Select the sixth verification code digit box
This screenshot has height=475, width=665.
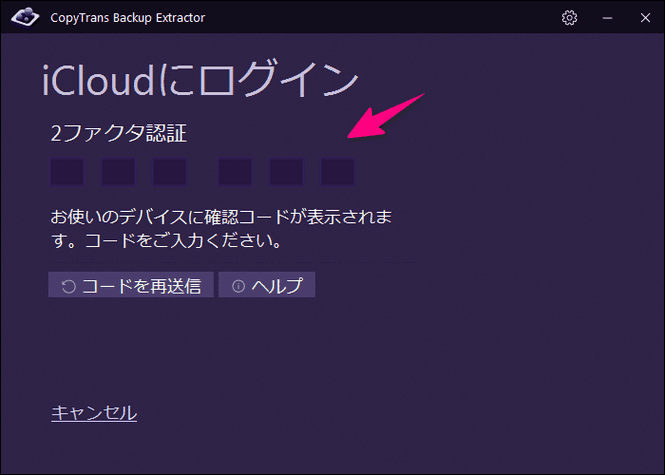coord(338,172)
